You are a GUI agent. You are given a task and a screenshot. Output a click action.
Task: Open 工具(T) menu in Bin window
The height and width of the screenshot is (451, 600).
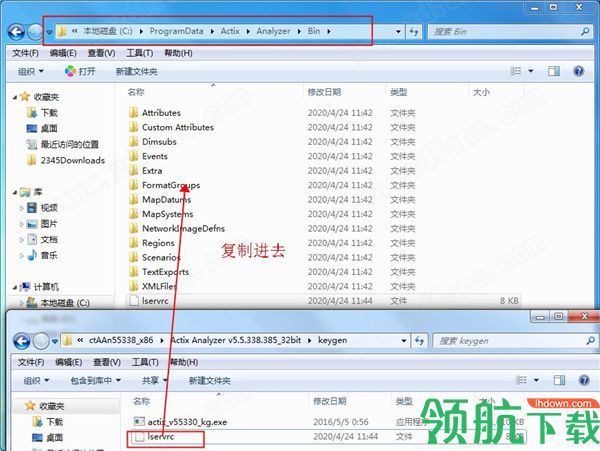(140, 53)
